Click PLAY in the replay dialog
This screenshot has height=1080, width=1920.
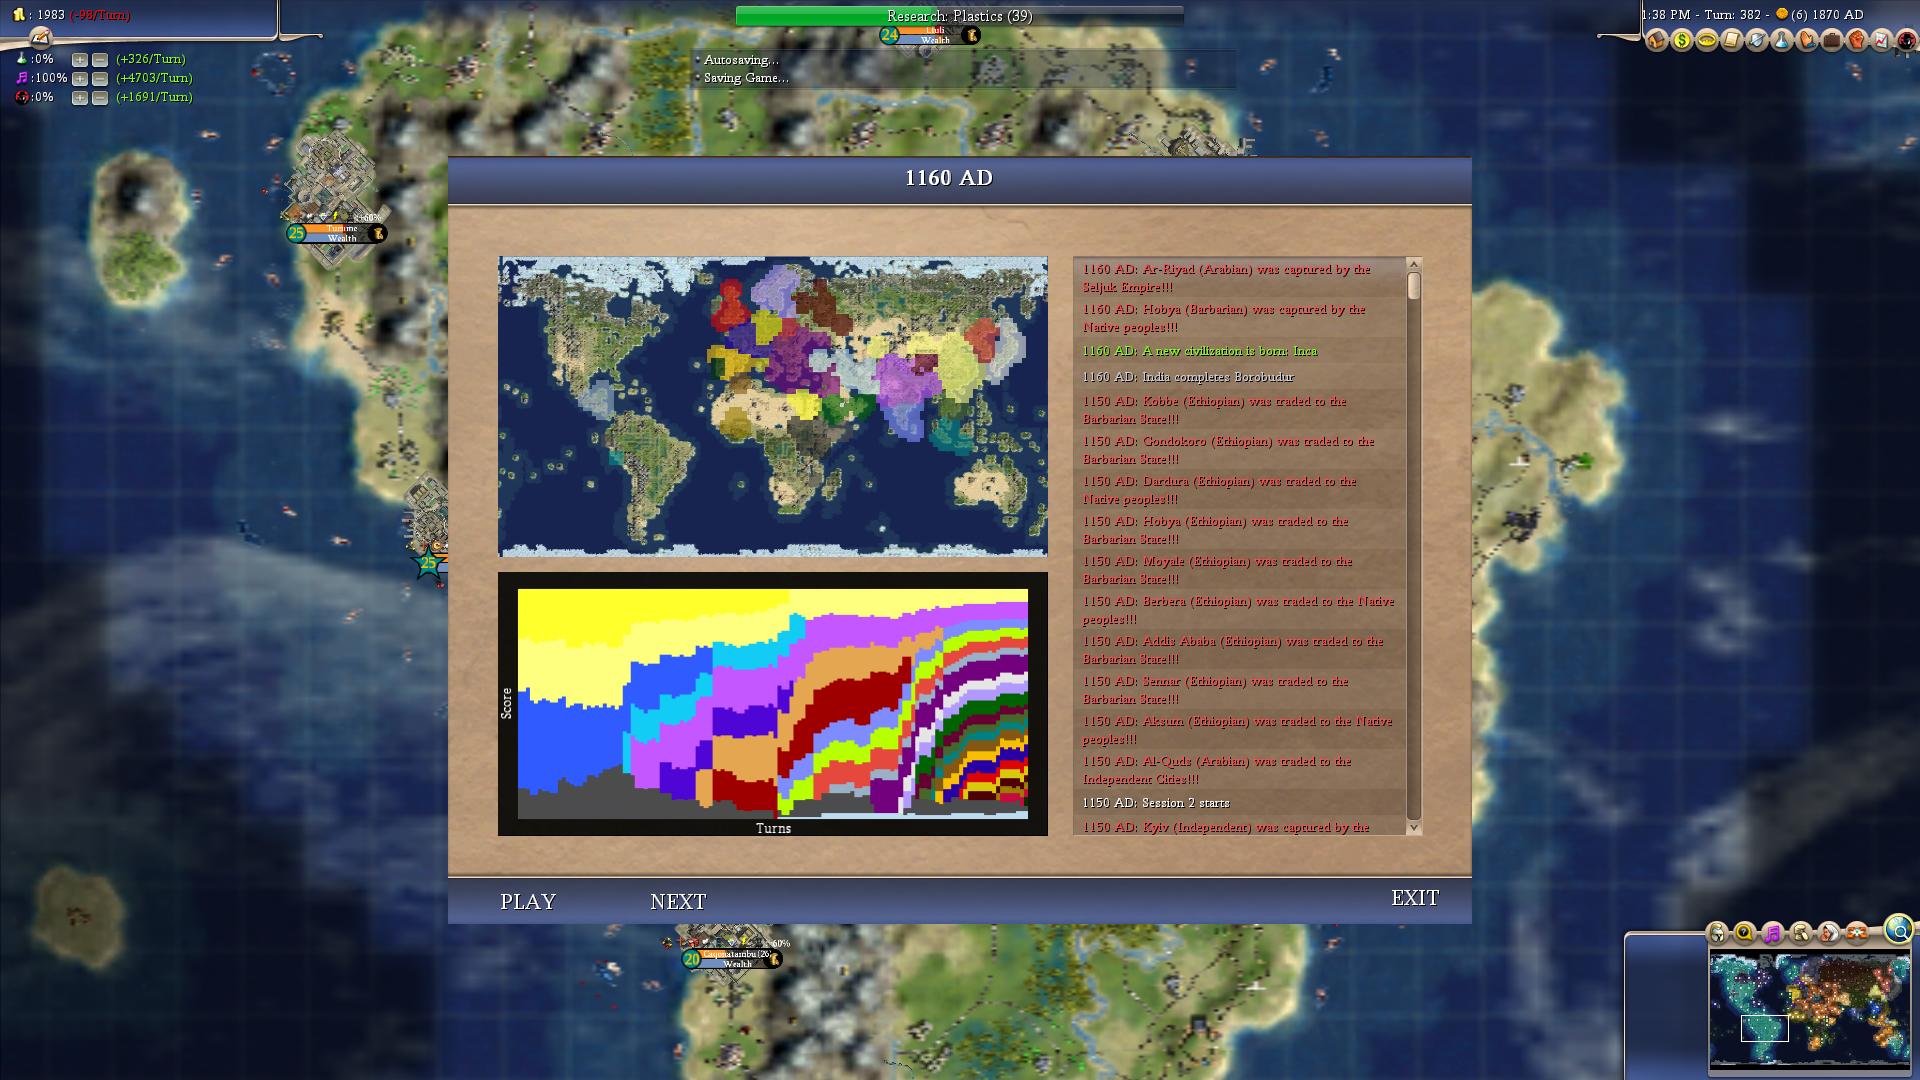tap(528, 901)
